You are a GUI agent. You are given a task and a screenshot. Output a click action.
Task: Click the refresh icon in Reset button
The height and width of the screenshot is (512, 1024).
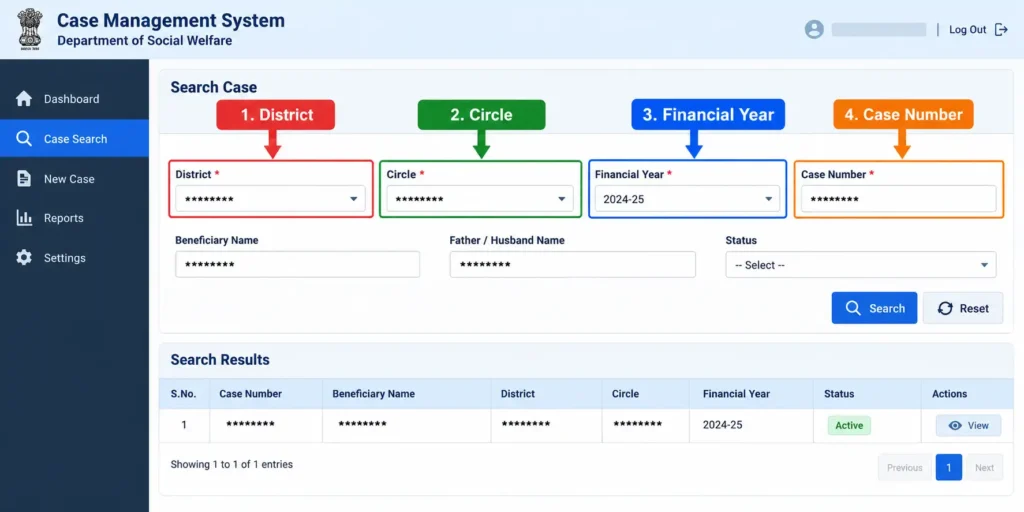(x=945, y=308)
